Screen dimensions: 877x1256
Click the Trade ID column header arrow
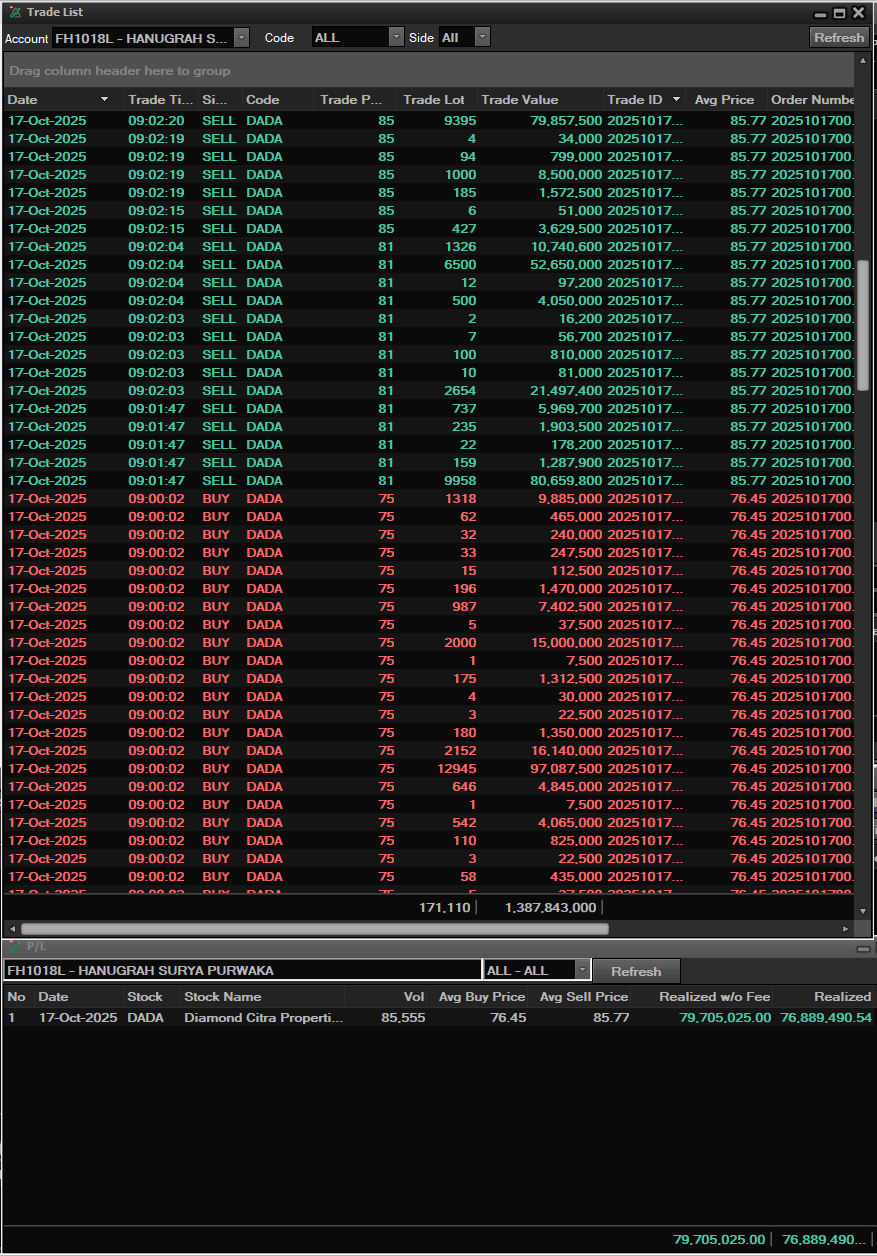[677, 100]
